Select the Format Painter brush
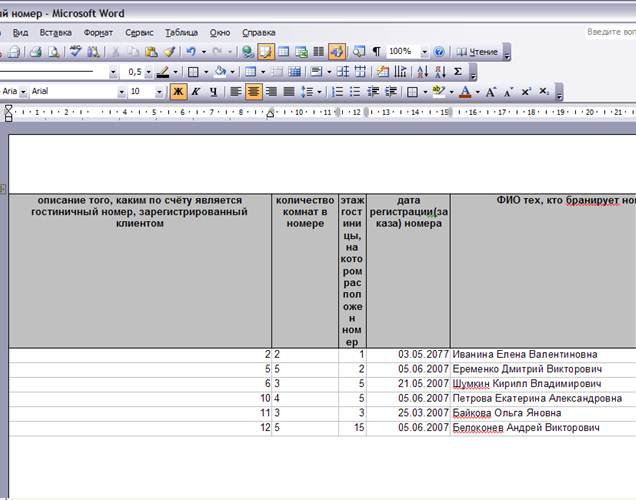The height and width of the screenshot is (500, 636). coord(170,52)
